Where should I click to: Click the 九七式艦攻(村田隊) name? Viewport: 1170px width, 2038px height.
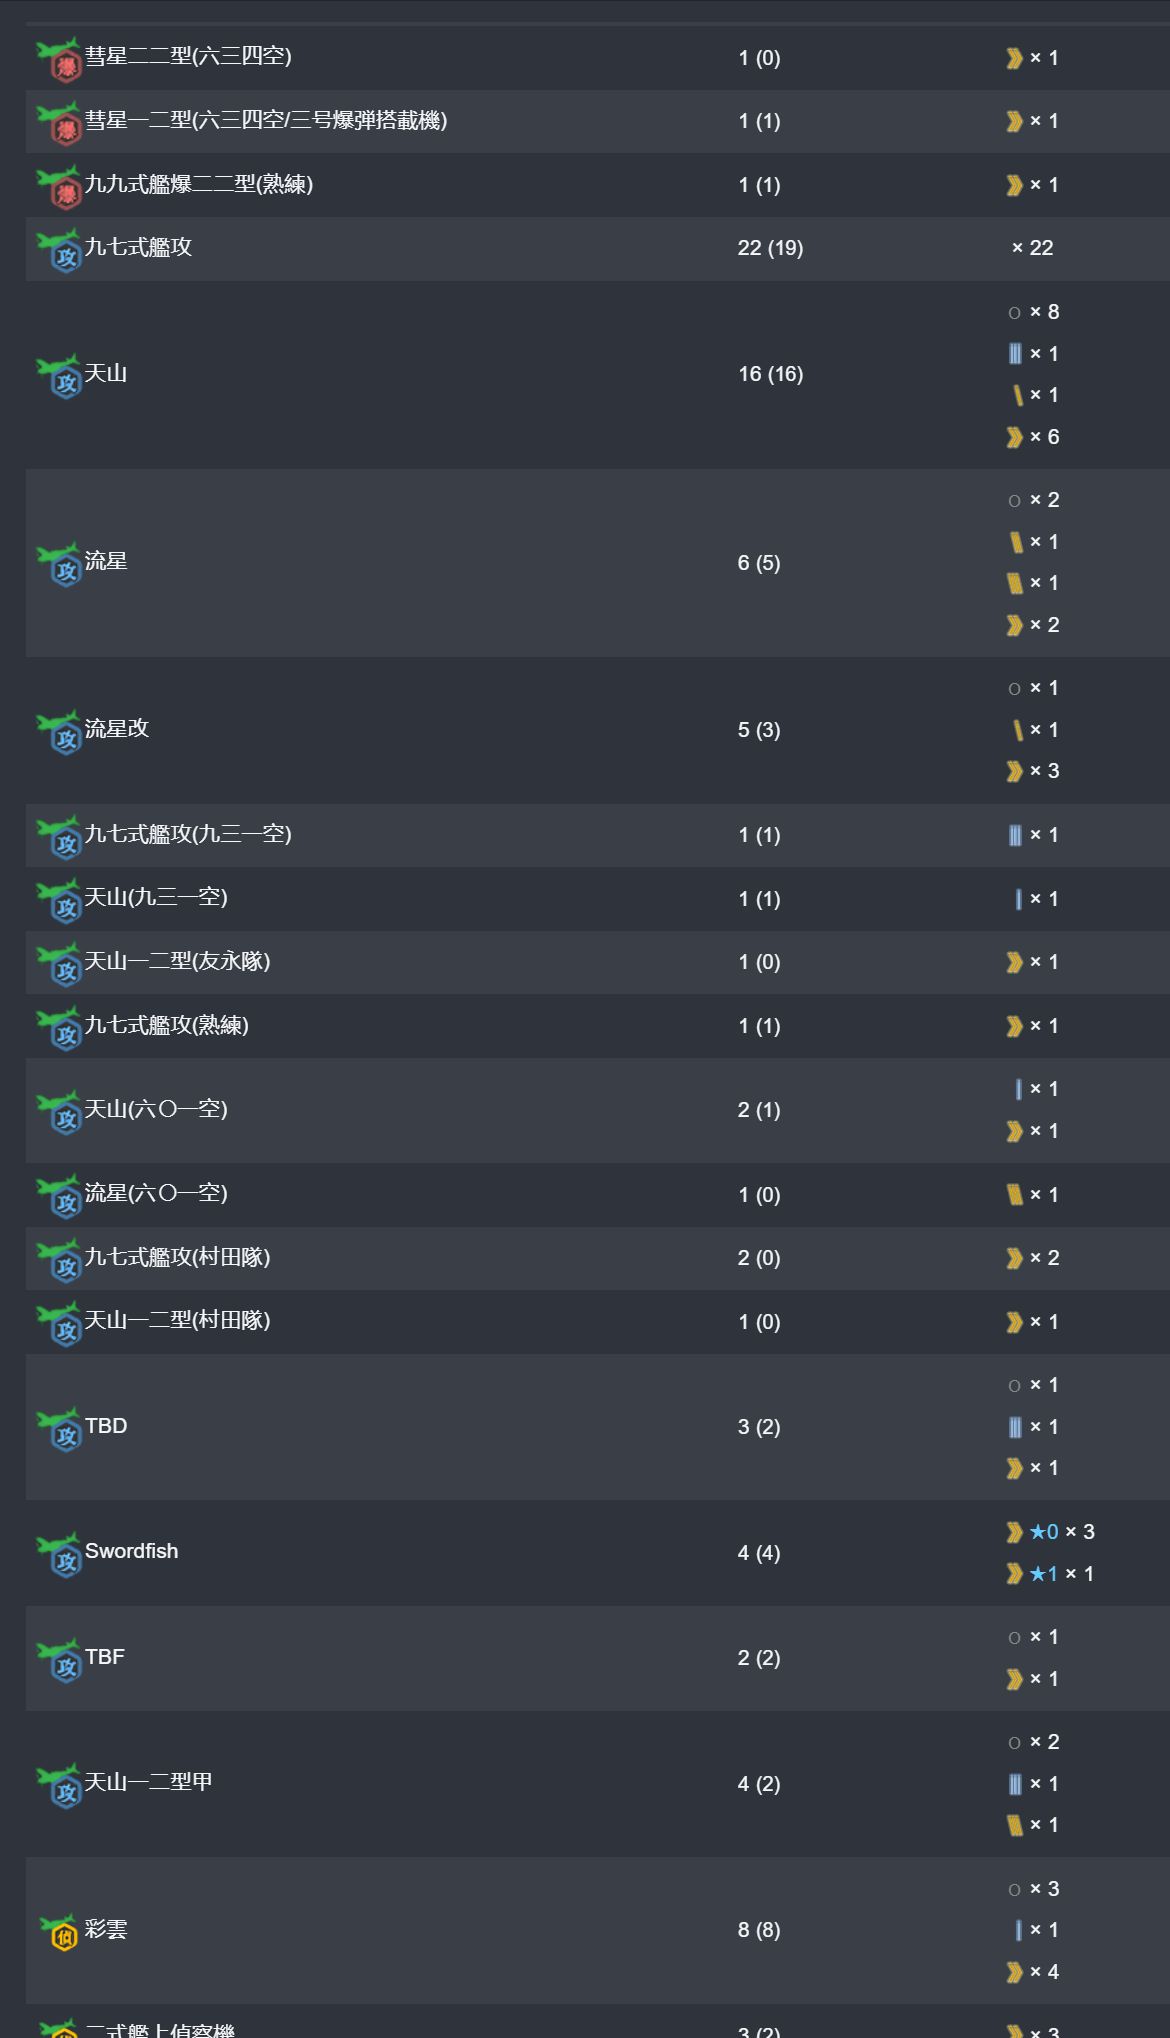tap(177, 1257)
